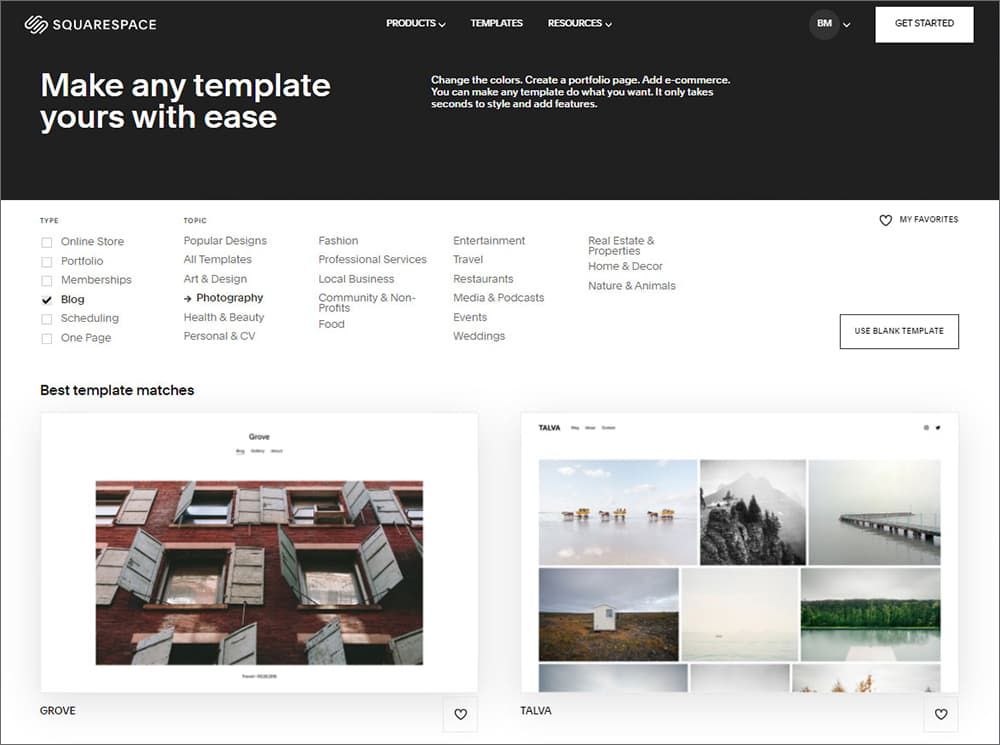Screen dimensions: 1000x745
Task: Enable the Memberships checkbox
Action: point(47,281)
